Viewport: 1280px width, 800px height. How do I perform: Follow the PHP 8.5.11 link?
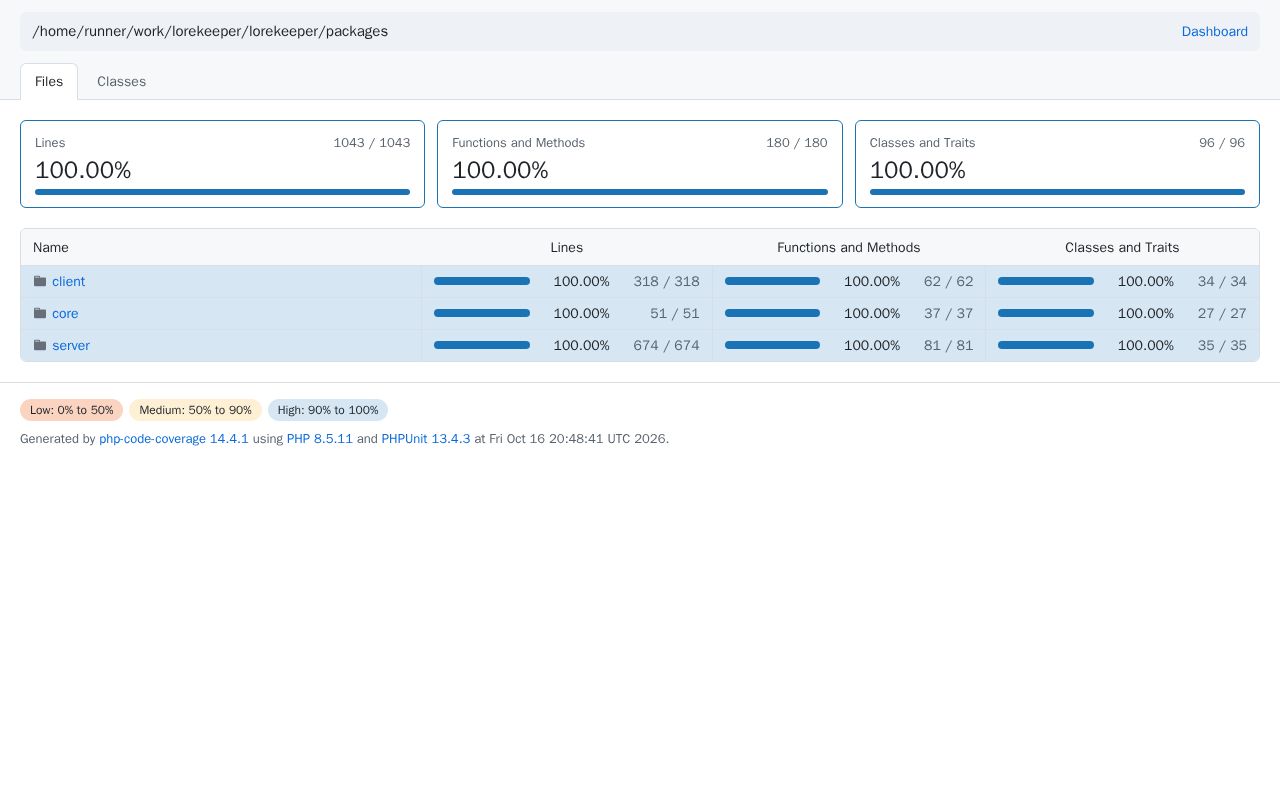coord(320,439)
